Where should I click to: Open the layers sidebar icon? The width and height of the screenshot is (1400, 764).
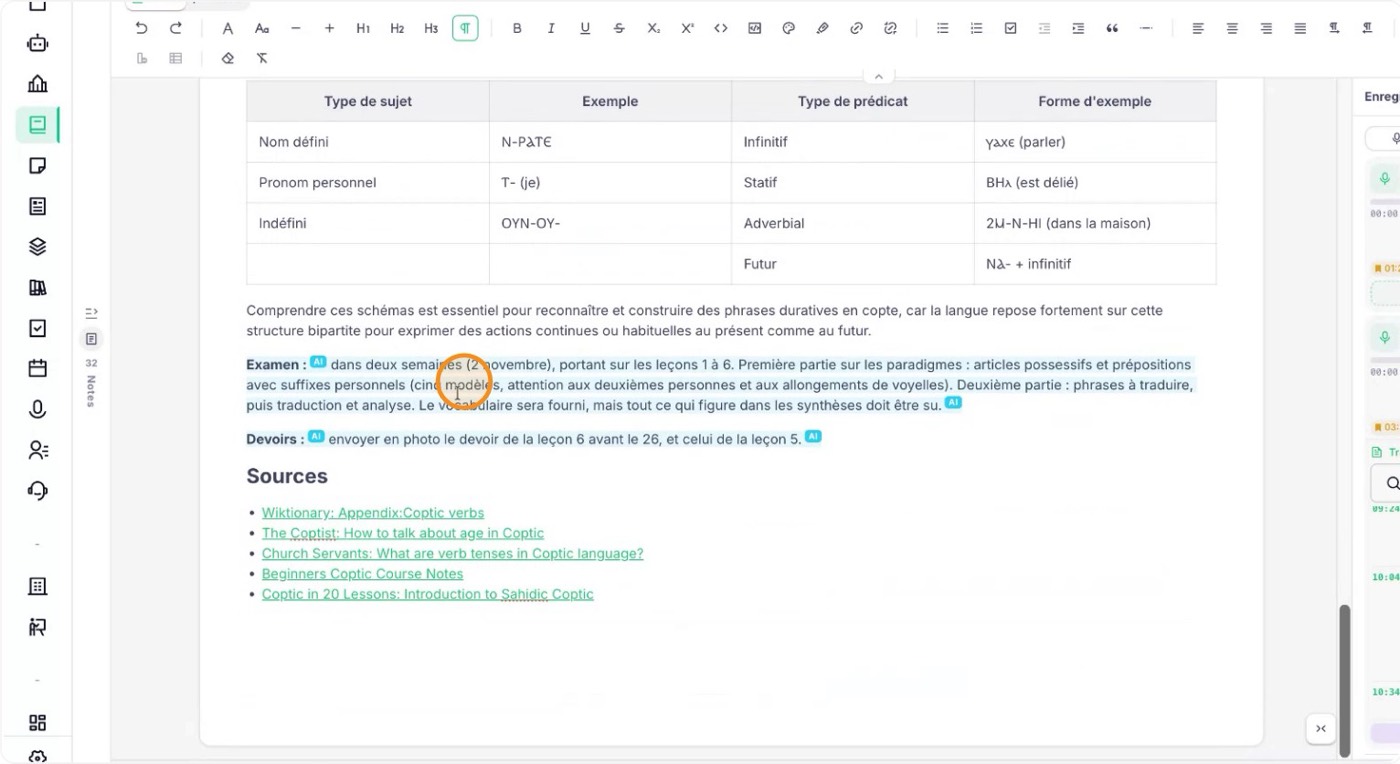[37, 247]
